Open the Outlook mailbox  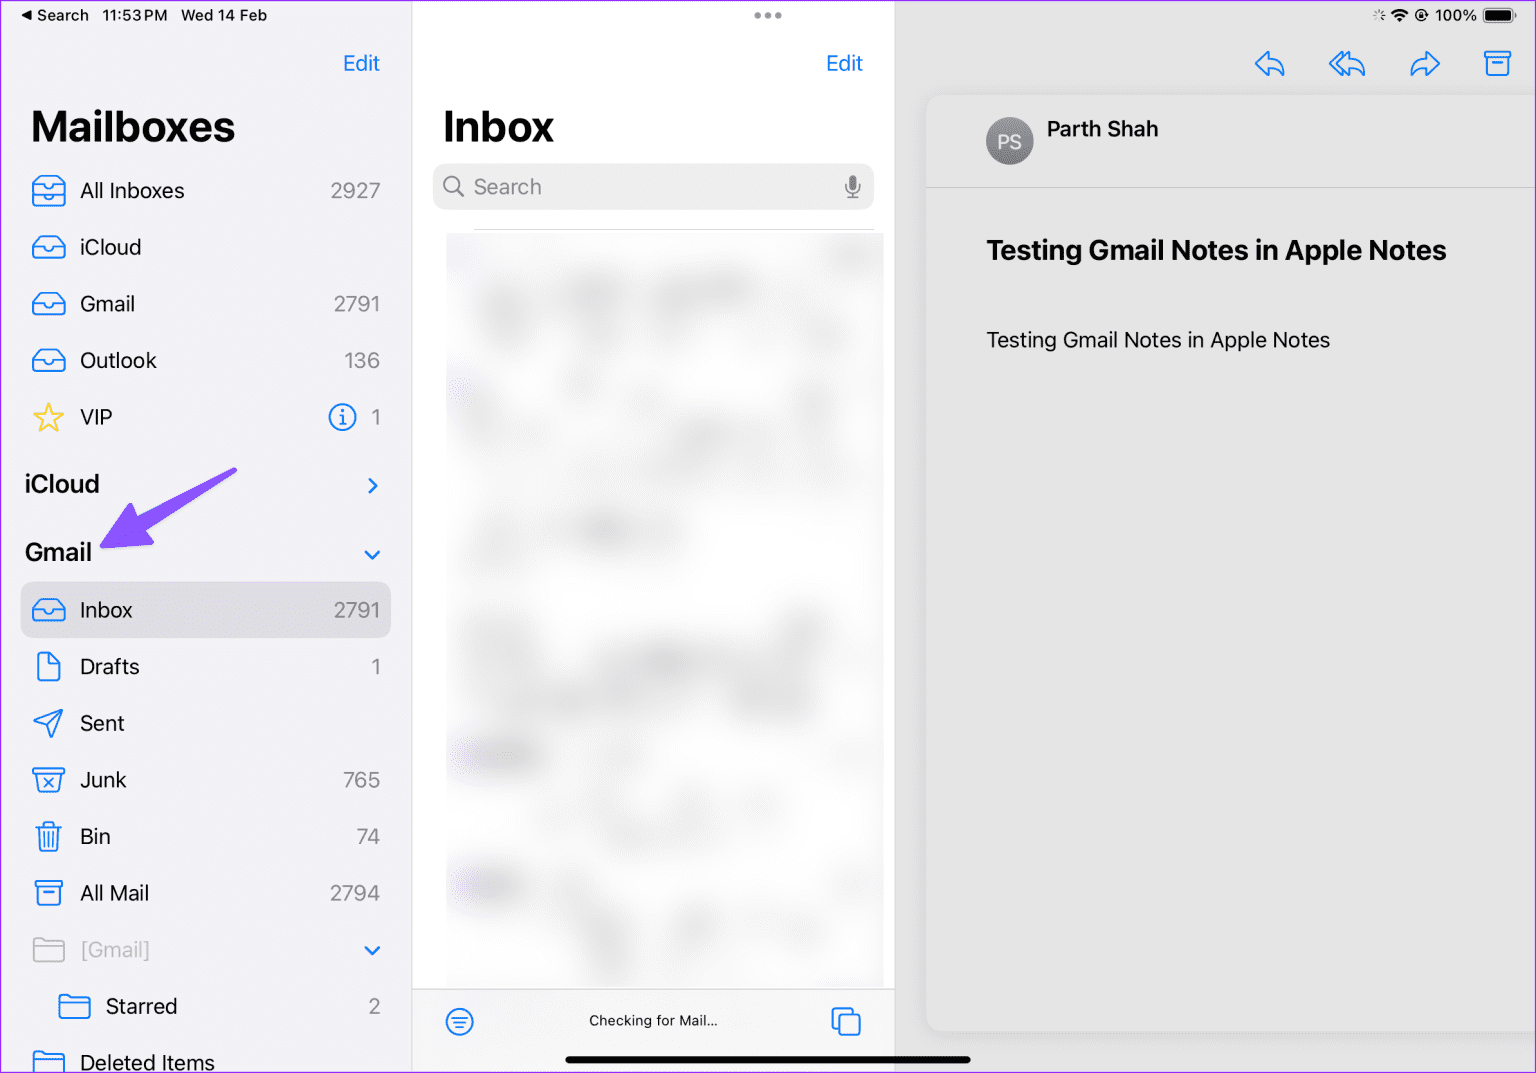(206, 360)
